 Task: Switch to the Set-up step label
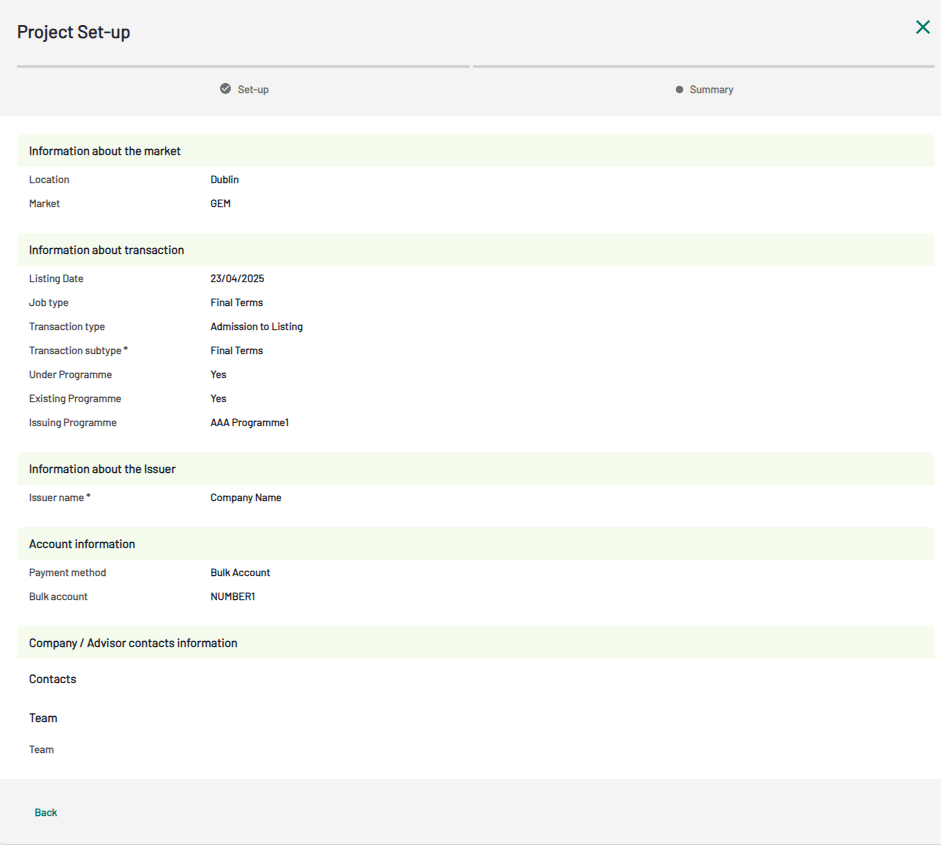(253, 90)
